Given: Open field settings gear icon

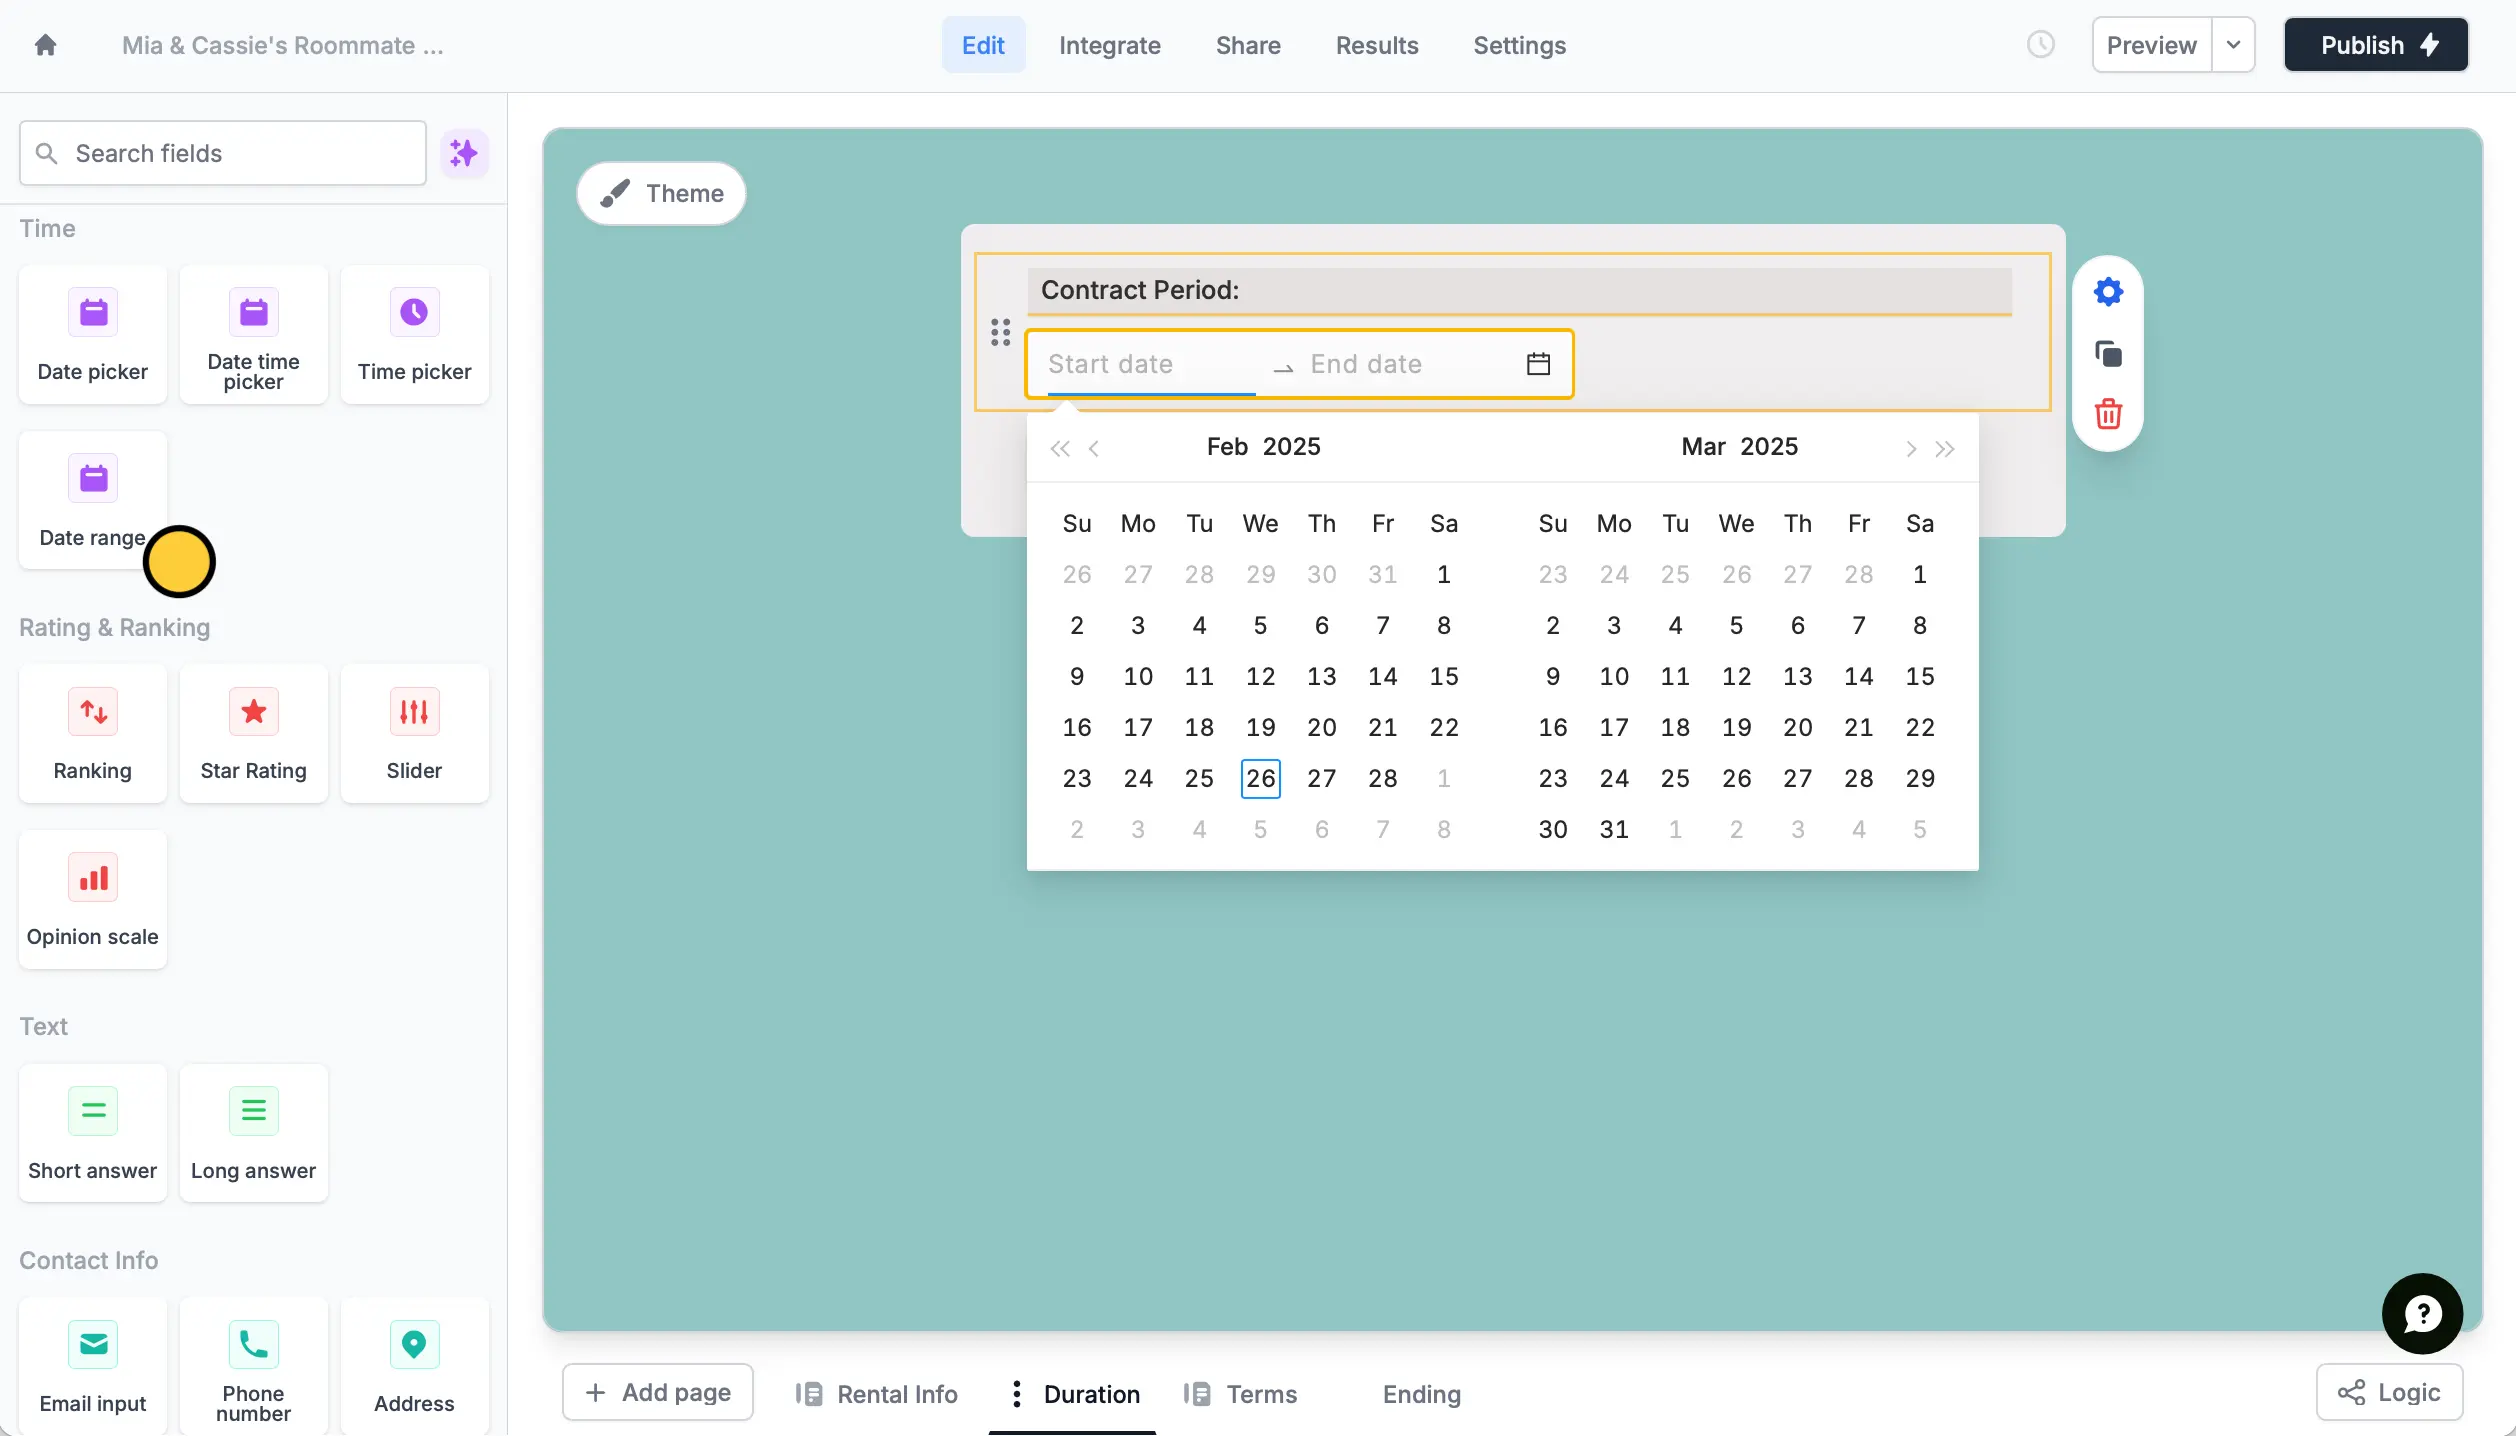Looking at the screenshot, I should click(x=2108, y=292).
